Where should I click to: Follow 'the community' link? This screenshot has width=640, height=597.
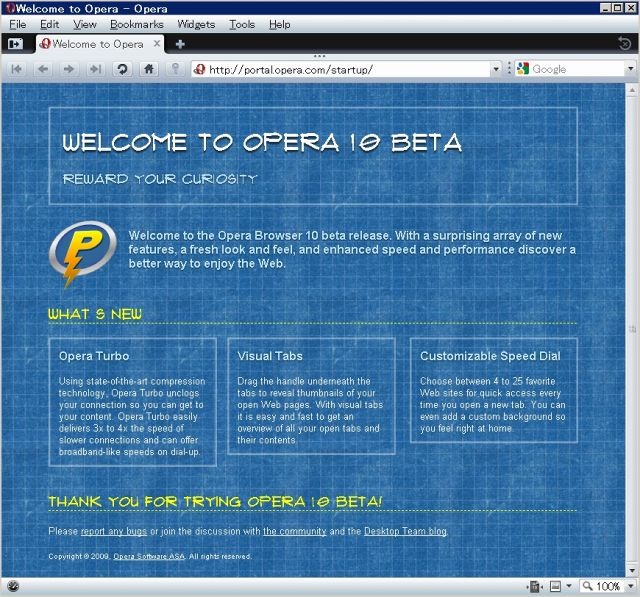pos(294,531)
